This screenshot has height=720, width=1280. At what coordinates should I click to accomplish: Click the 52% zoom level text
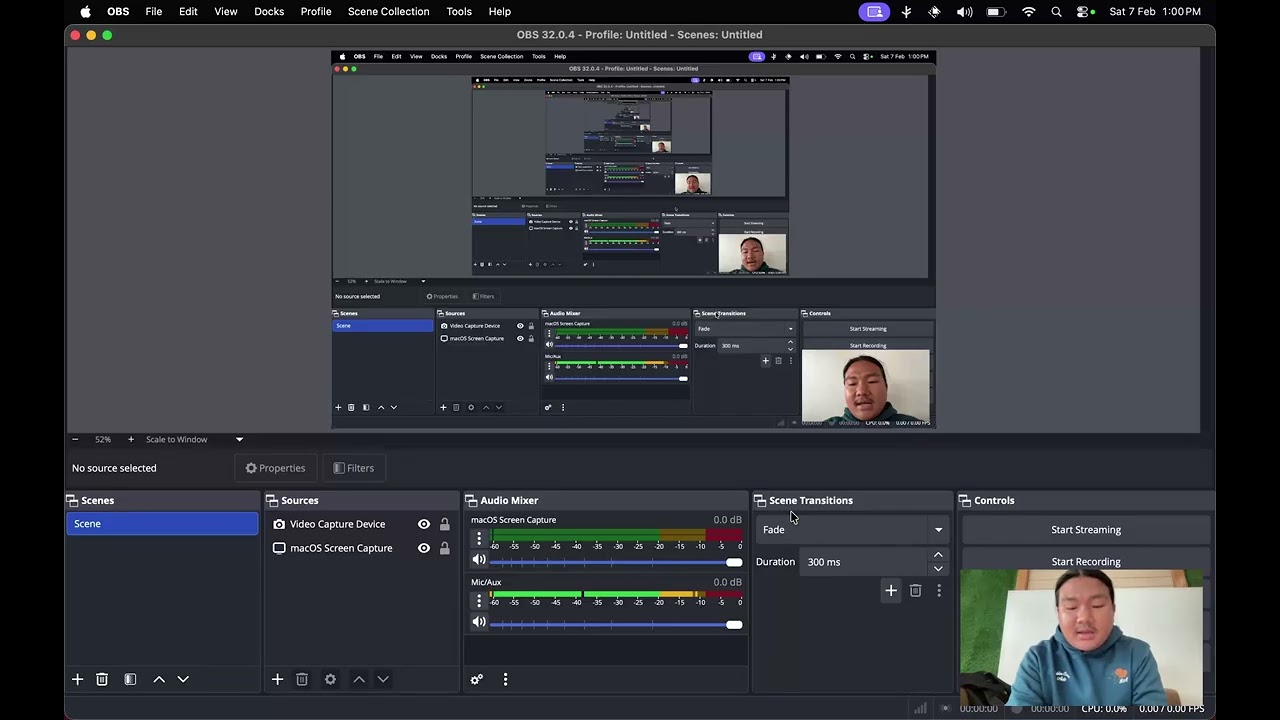click(103, 439)
